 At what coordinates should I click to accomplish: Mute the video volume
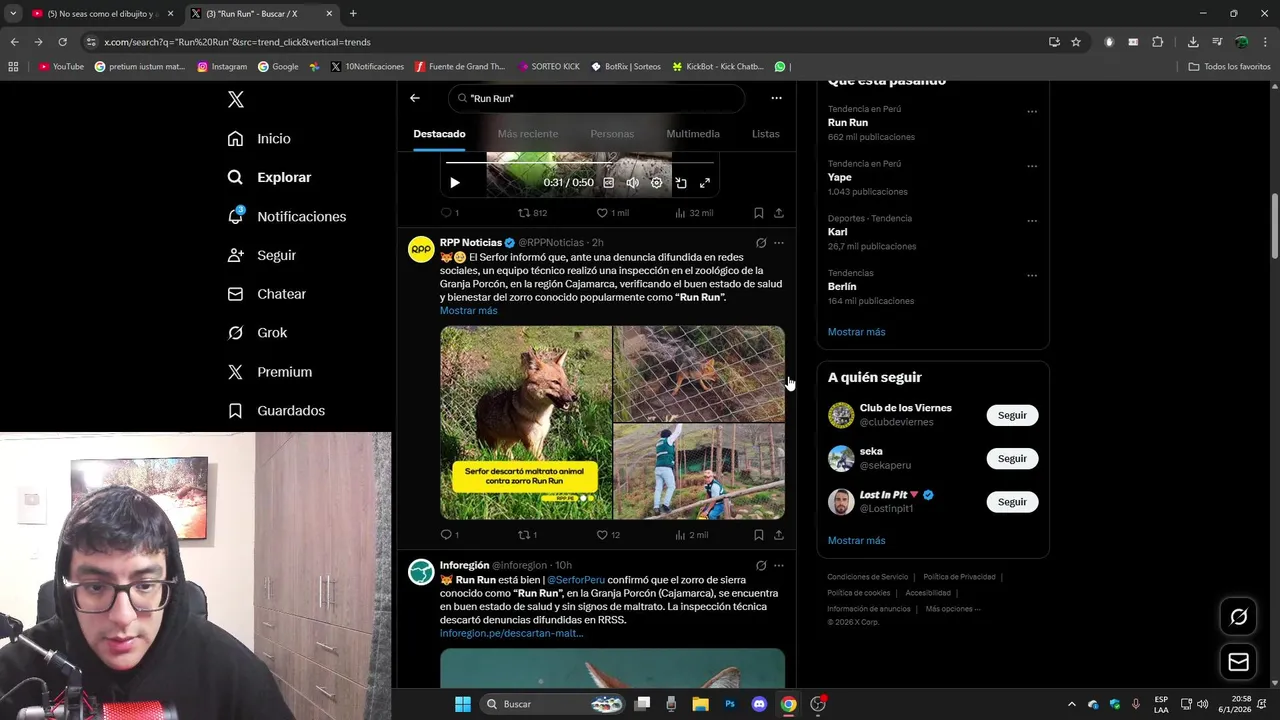pos(632,183)
